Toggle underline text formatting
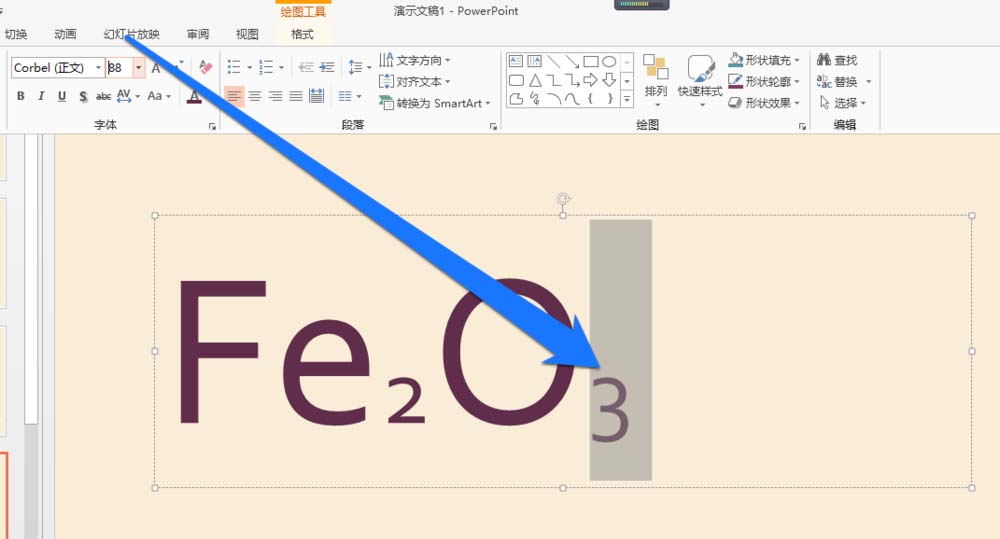 pos(62,96)
